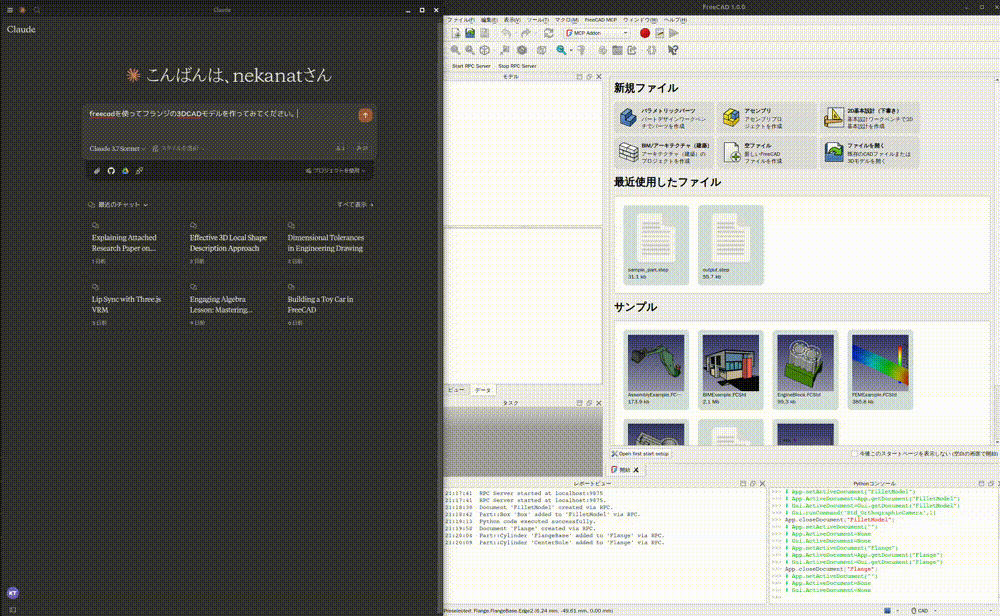Click the new document icon in FreeCAD toolbar

455,33
